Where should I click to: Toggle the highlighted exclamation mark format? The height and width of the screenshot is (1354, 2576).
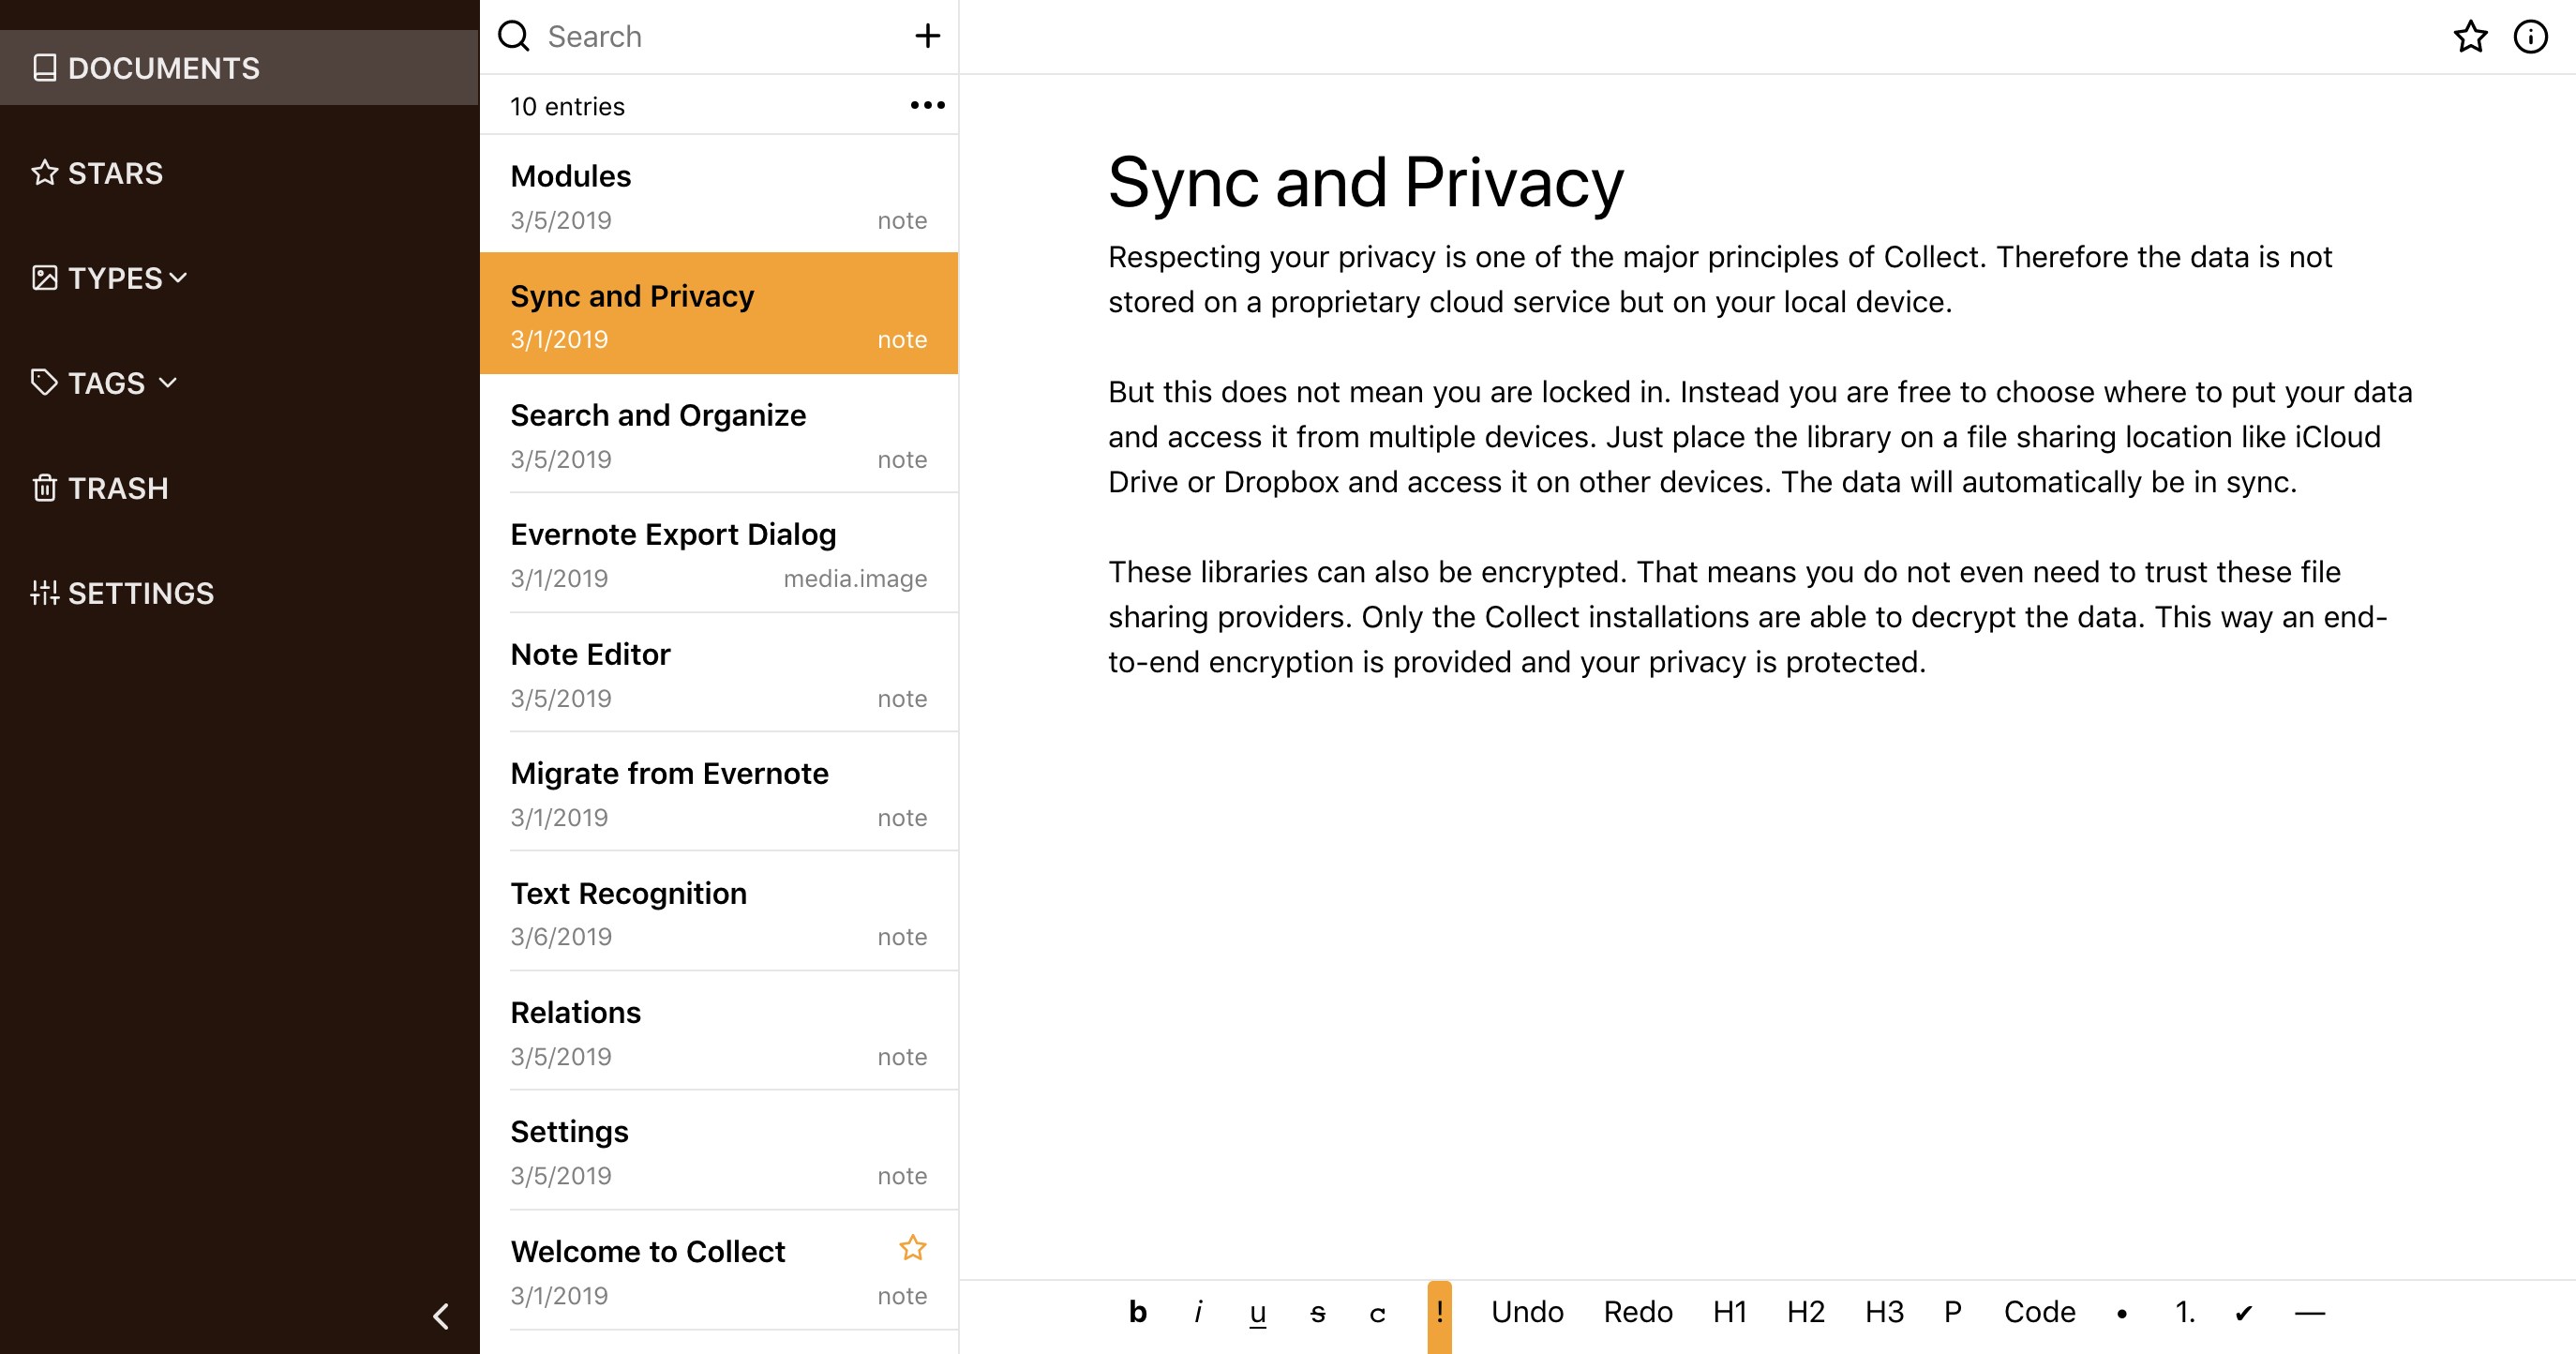tap(1439, 1312)
